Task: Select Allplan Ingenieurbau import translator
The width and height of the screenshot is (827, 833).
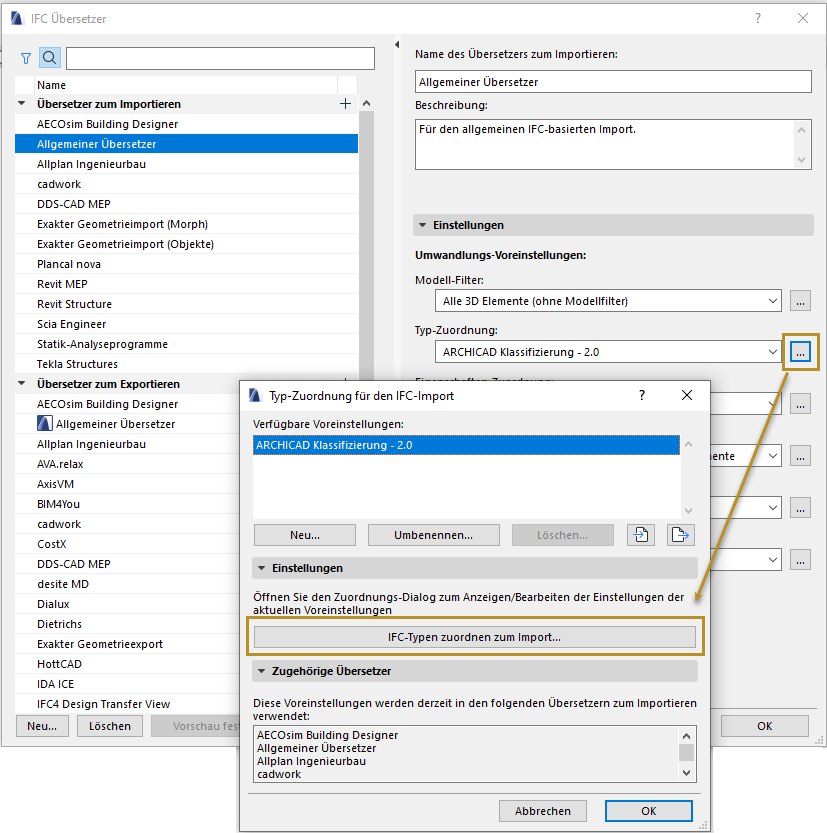Action: [186, 164]
